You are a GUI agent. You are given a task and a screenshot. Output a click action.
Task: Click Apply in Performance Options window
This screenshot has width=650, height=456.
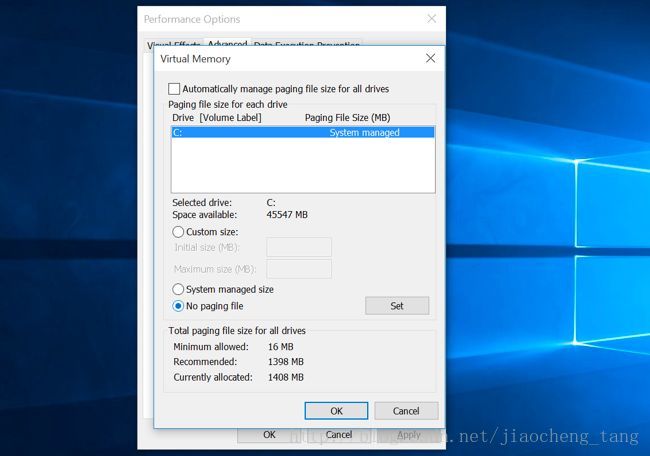pos(409,434)
